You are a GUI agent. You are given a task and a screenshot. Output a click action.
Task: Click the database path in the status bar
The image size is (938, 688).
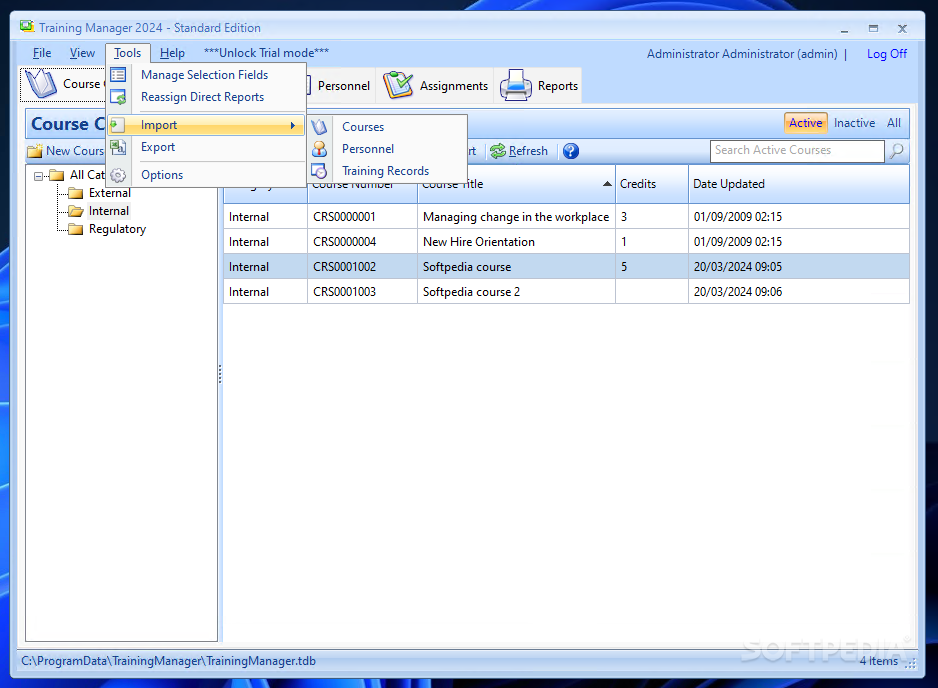168,661
